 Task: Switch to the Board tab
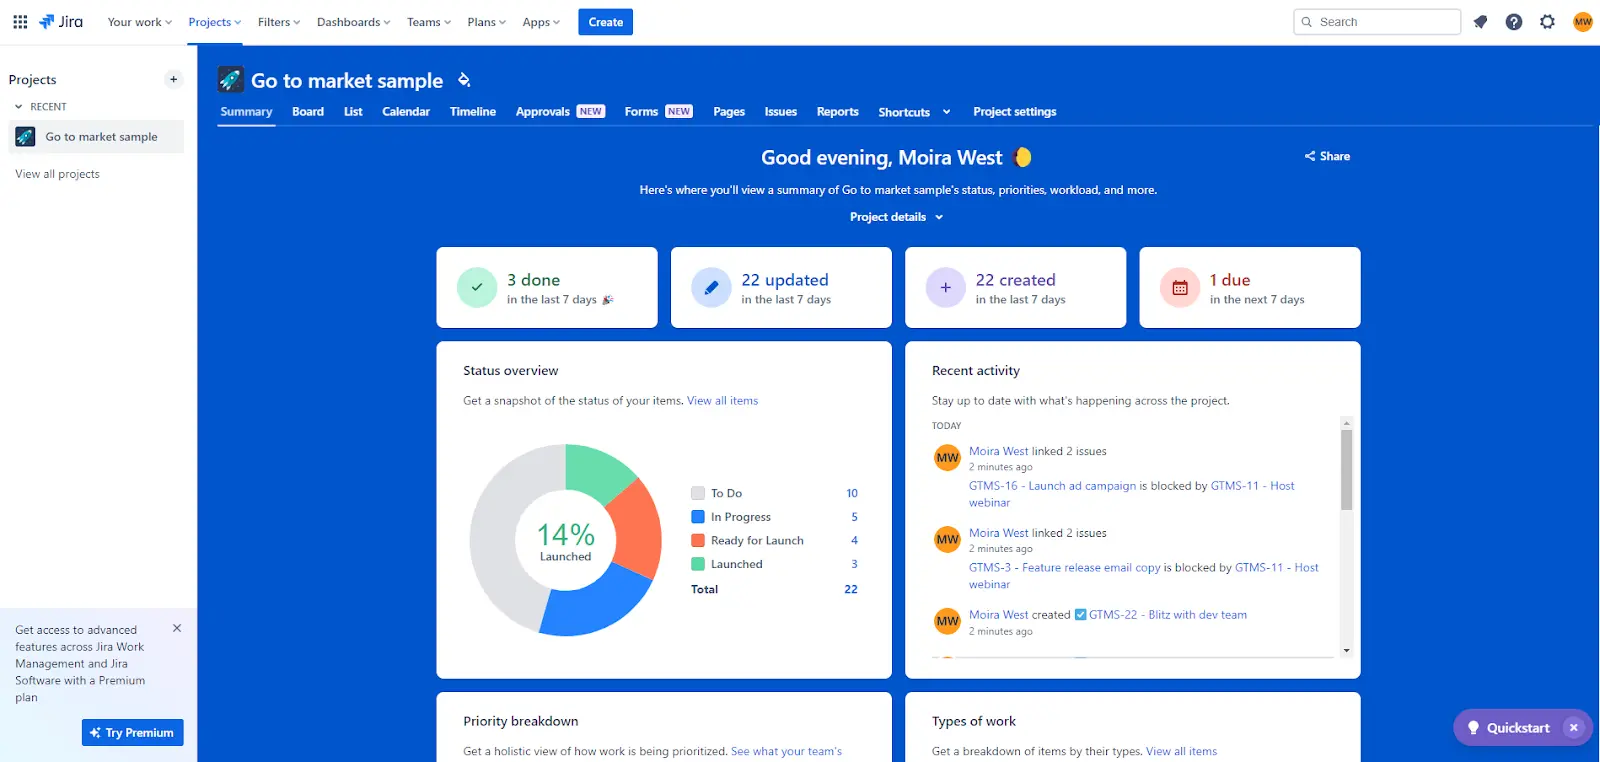pyautogui.click(x=308, y=112)
